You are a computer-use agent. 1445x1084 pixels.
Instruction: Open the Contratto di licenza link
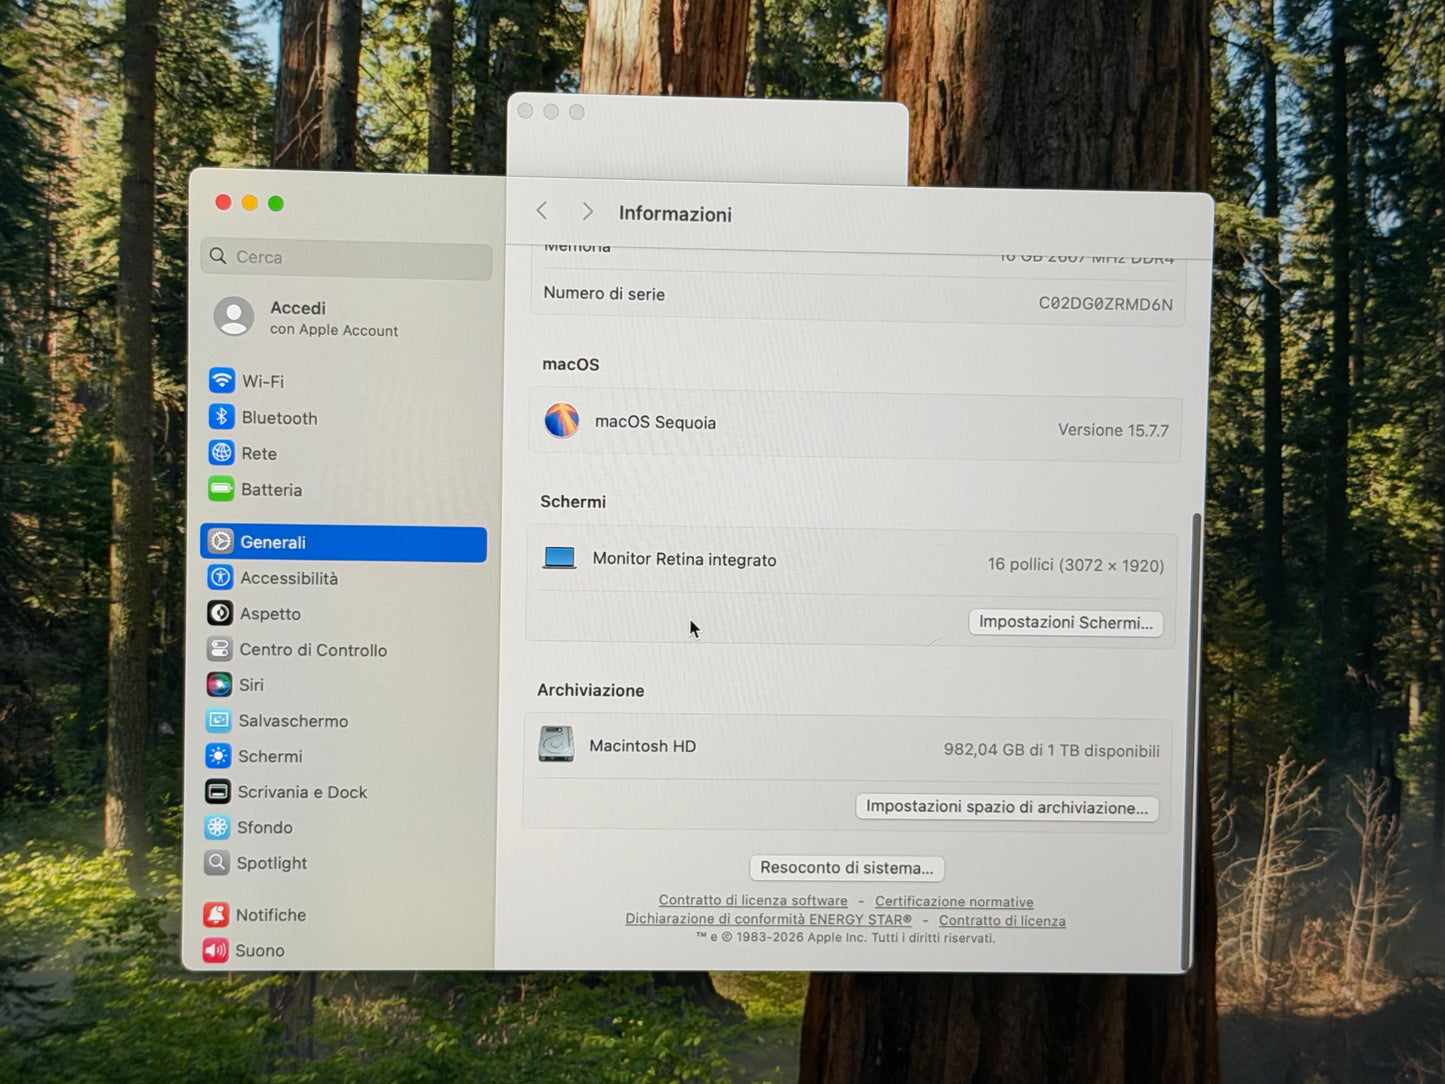pyautogui.click(x=1002, y=921)
